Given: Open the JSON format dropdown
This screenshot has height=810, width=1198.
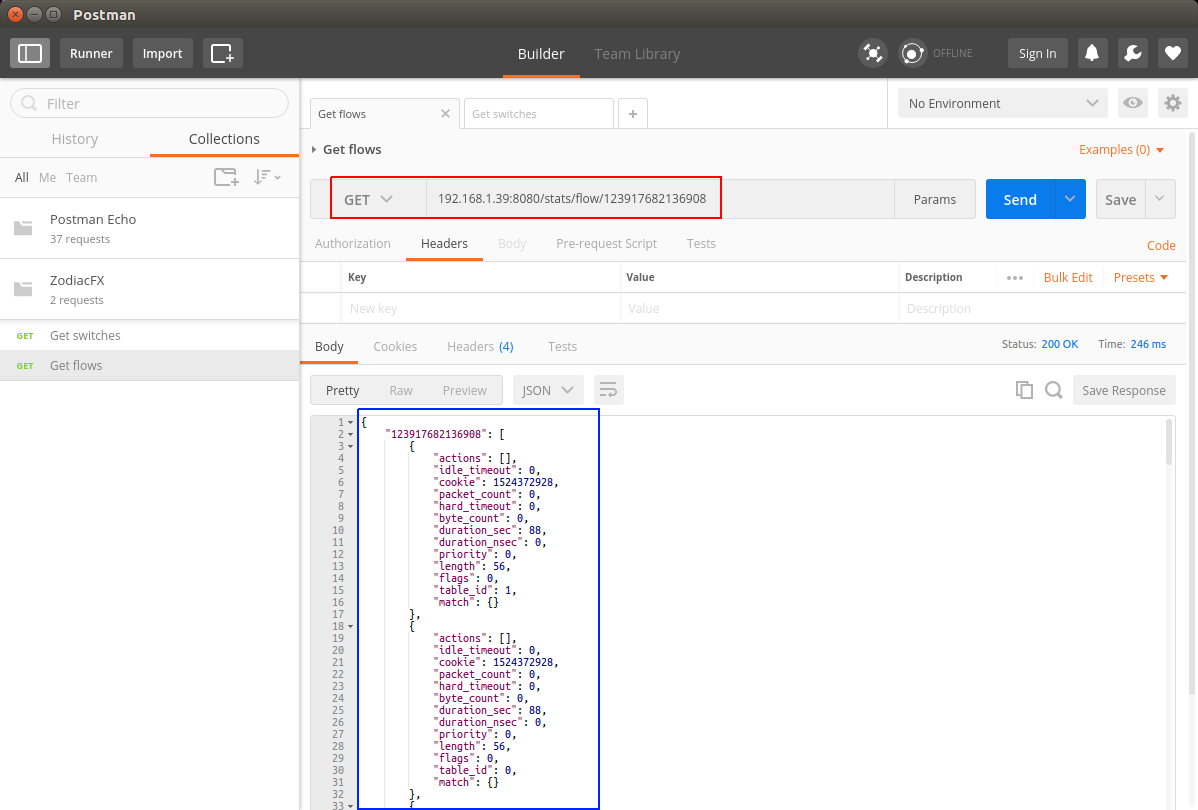Looking at the screenshot, I should coord(547,390).
